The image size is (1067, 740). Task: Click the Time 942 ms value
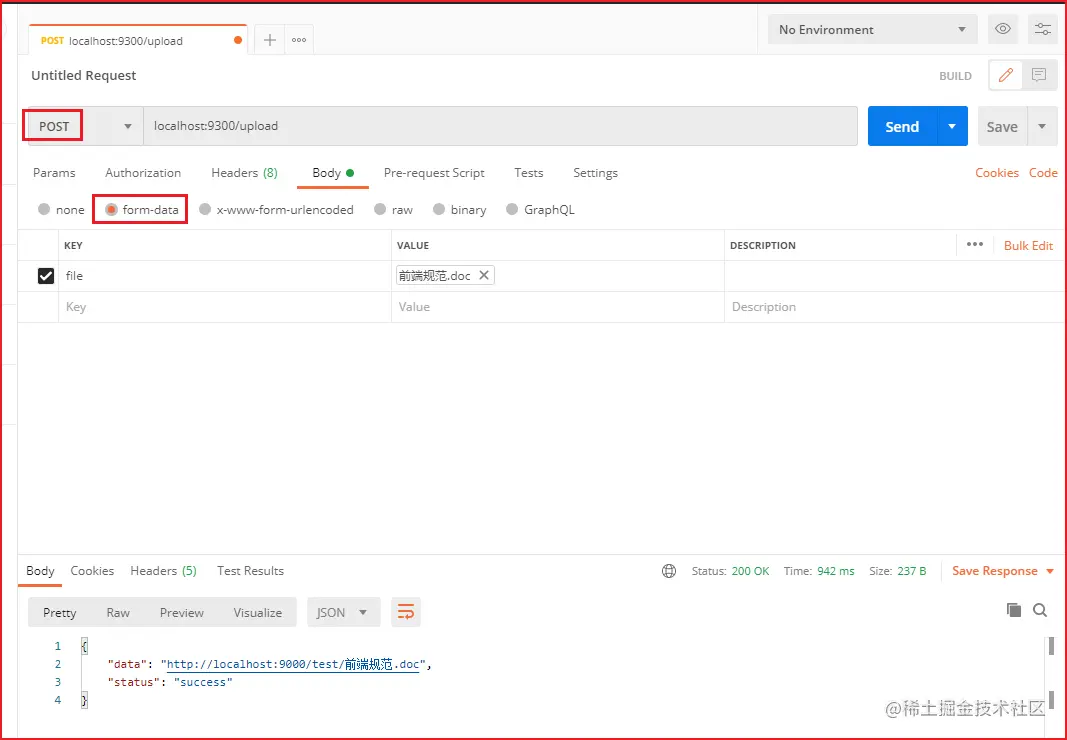(x=836, y=571)
